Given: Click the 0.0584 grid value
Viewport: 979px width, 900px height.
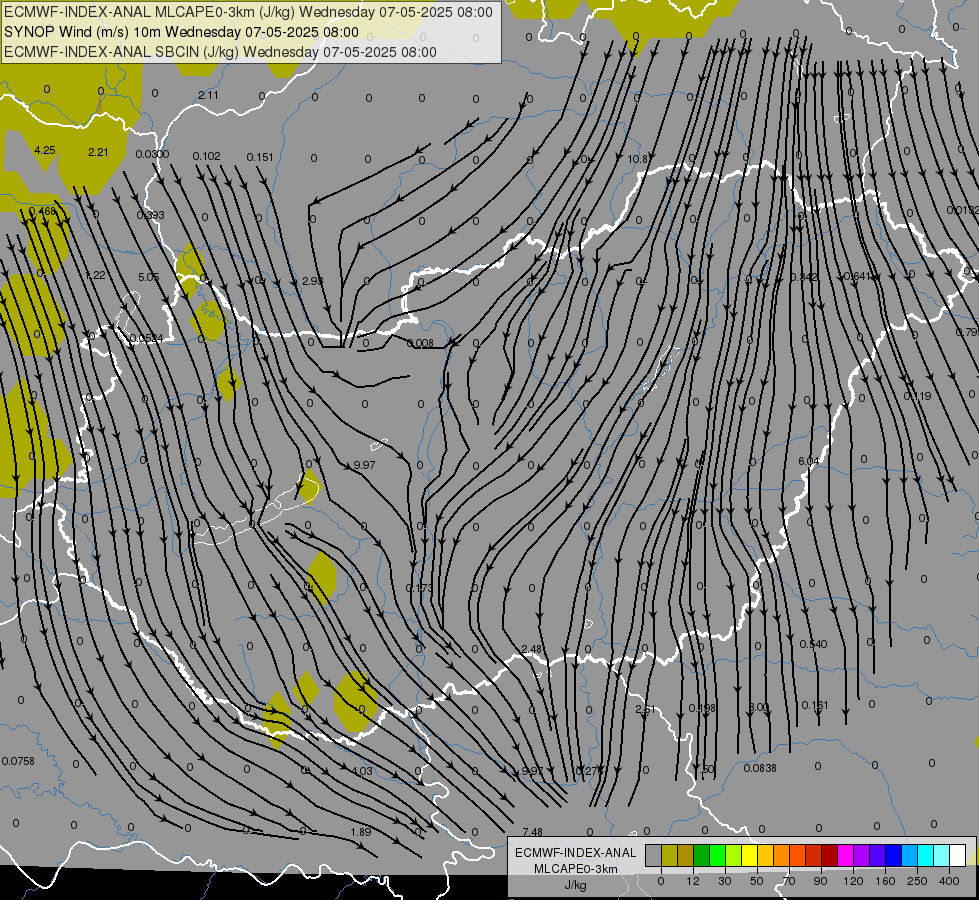Looking at the screenshot, I should point(147,338).
